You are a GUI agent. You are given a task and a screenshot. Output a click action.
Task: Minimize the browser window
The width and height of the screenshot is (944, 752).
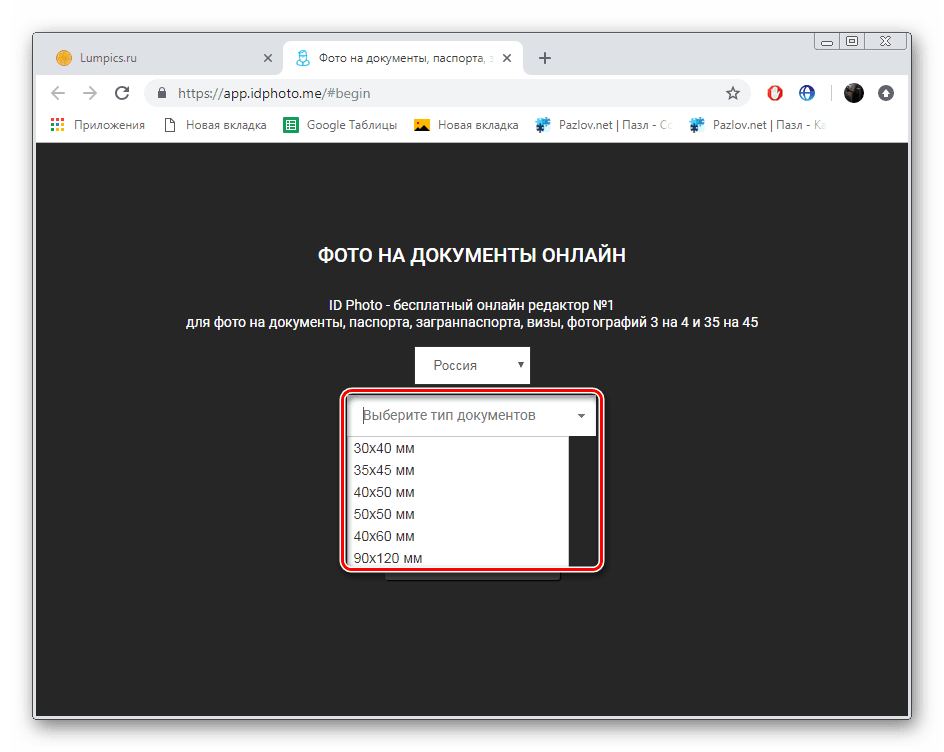[827, 41]
